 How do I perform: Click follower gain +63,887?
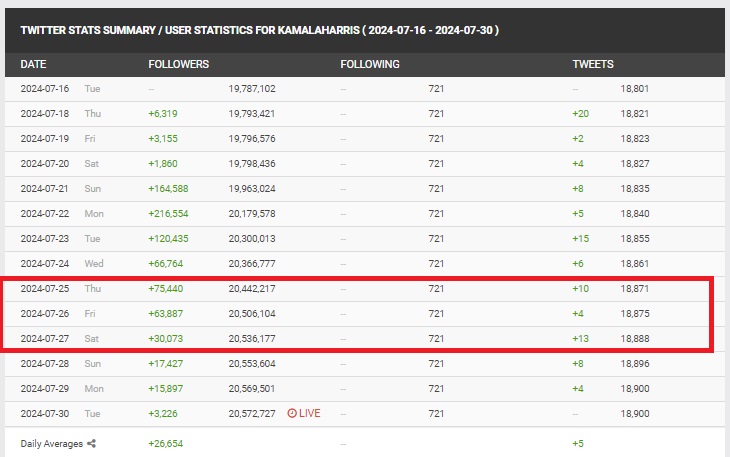click(165, 314)
